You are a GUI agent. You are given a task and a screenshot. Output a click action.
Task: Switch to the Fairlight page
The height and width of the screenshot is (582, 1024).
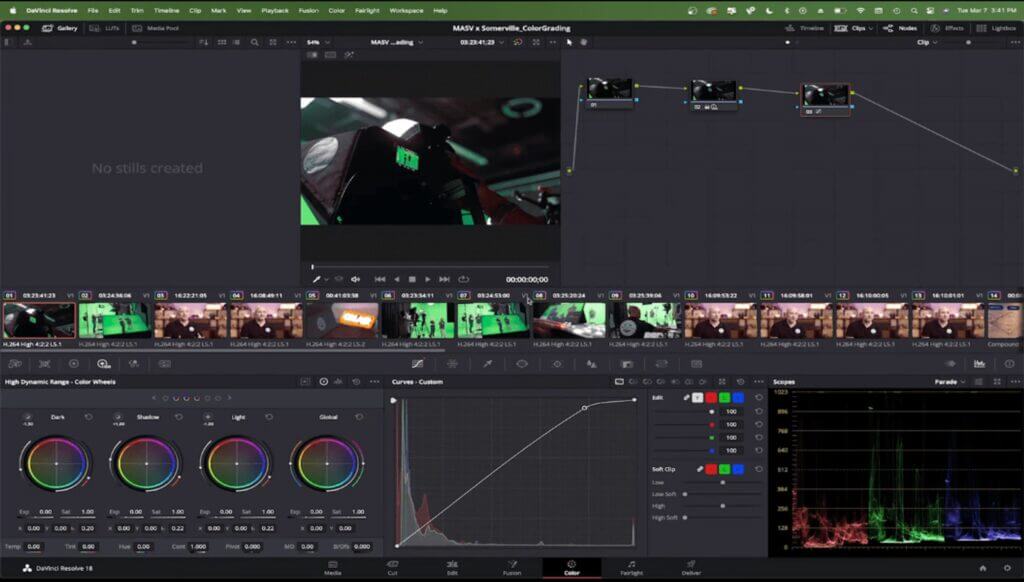tap(632, 567)
